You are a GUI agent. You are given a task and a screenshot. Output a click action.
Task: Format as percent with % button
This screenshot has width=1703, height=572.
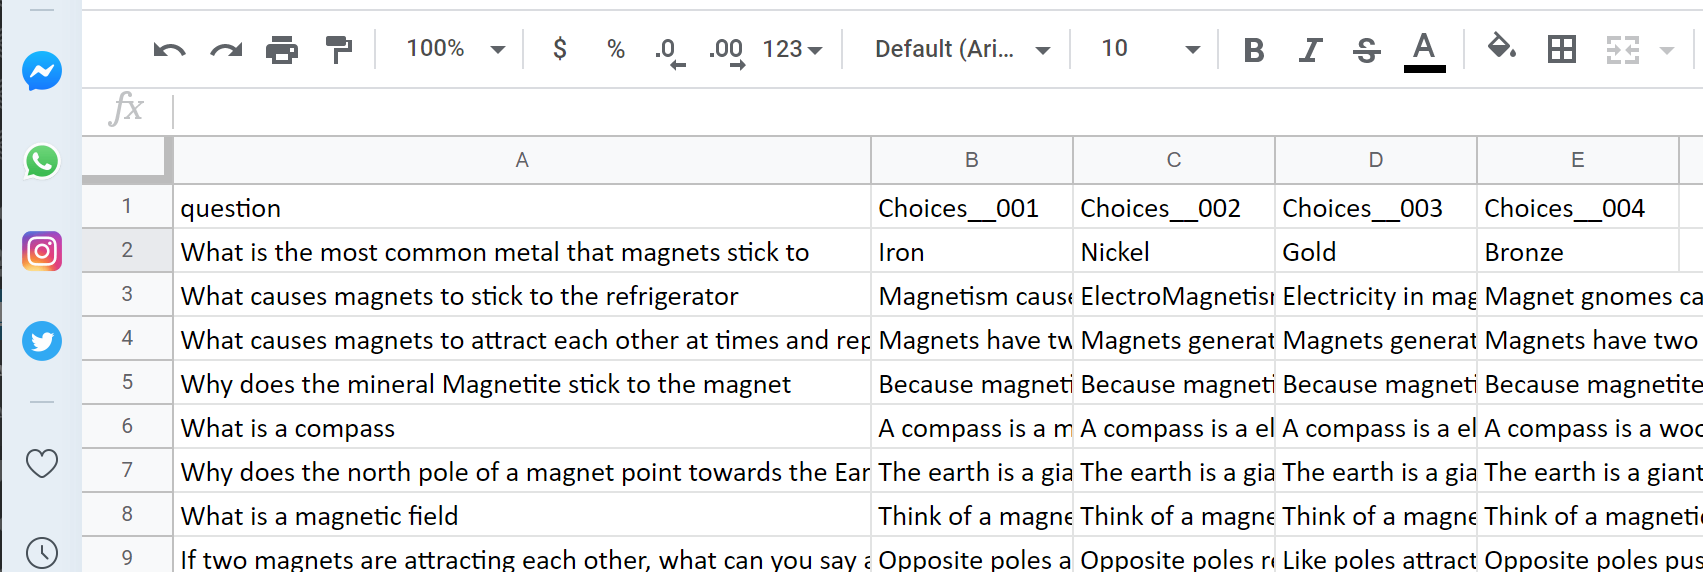(x=616, y=49)
